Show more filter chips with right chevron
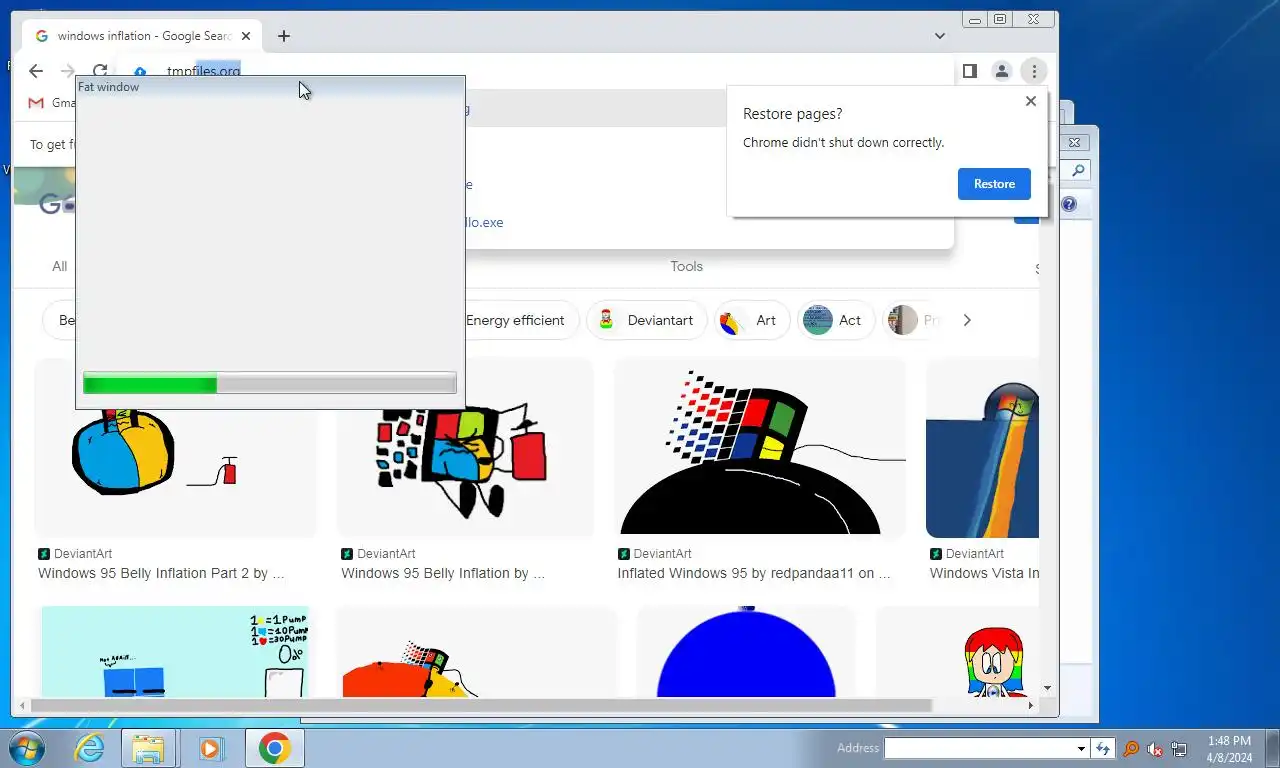1280x768 pixels. (966, 320)
